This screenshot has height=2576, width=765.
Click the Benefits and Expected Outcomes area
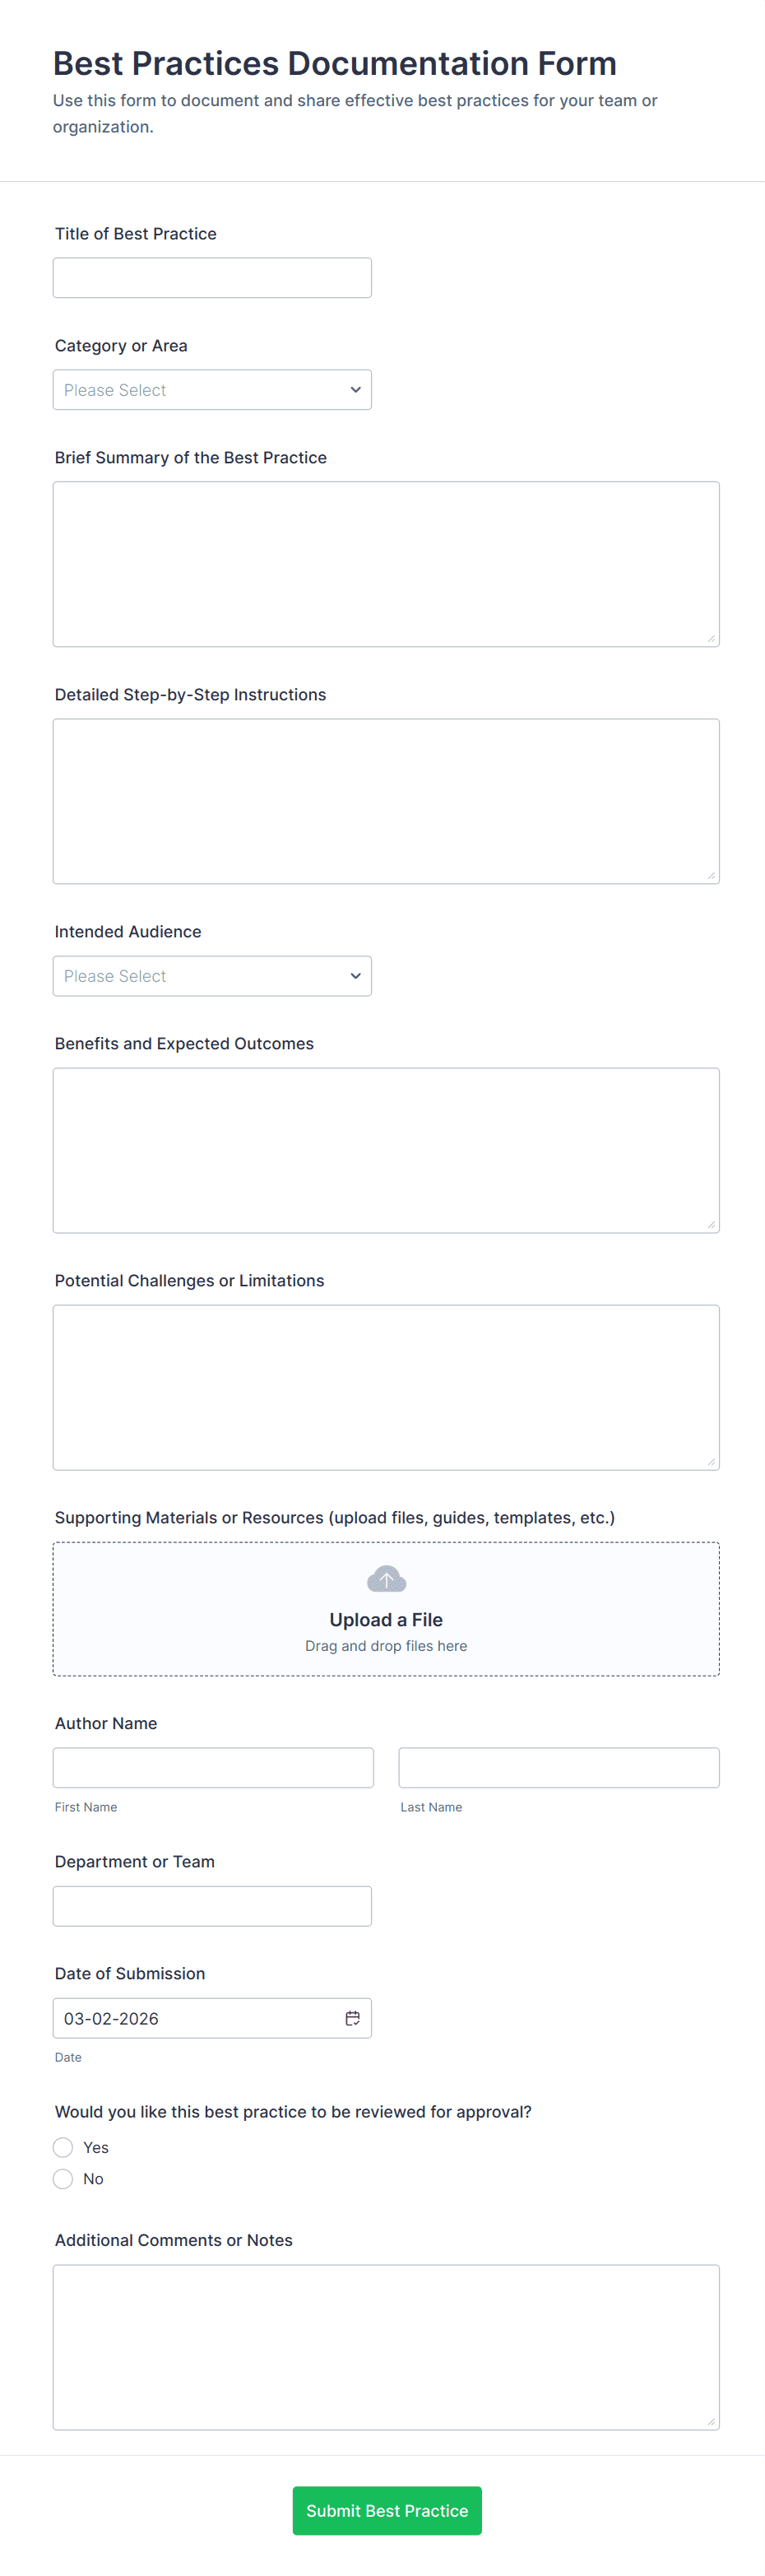coord(386,1148)
